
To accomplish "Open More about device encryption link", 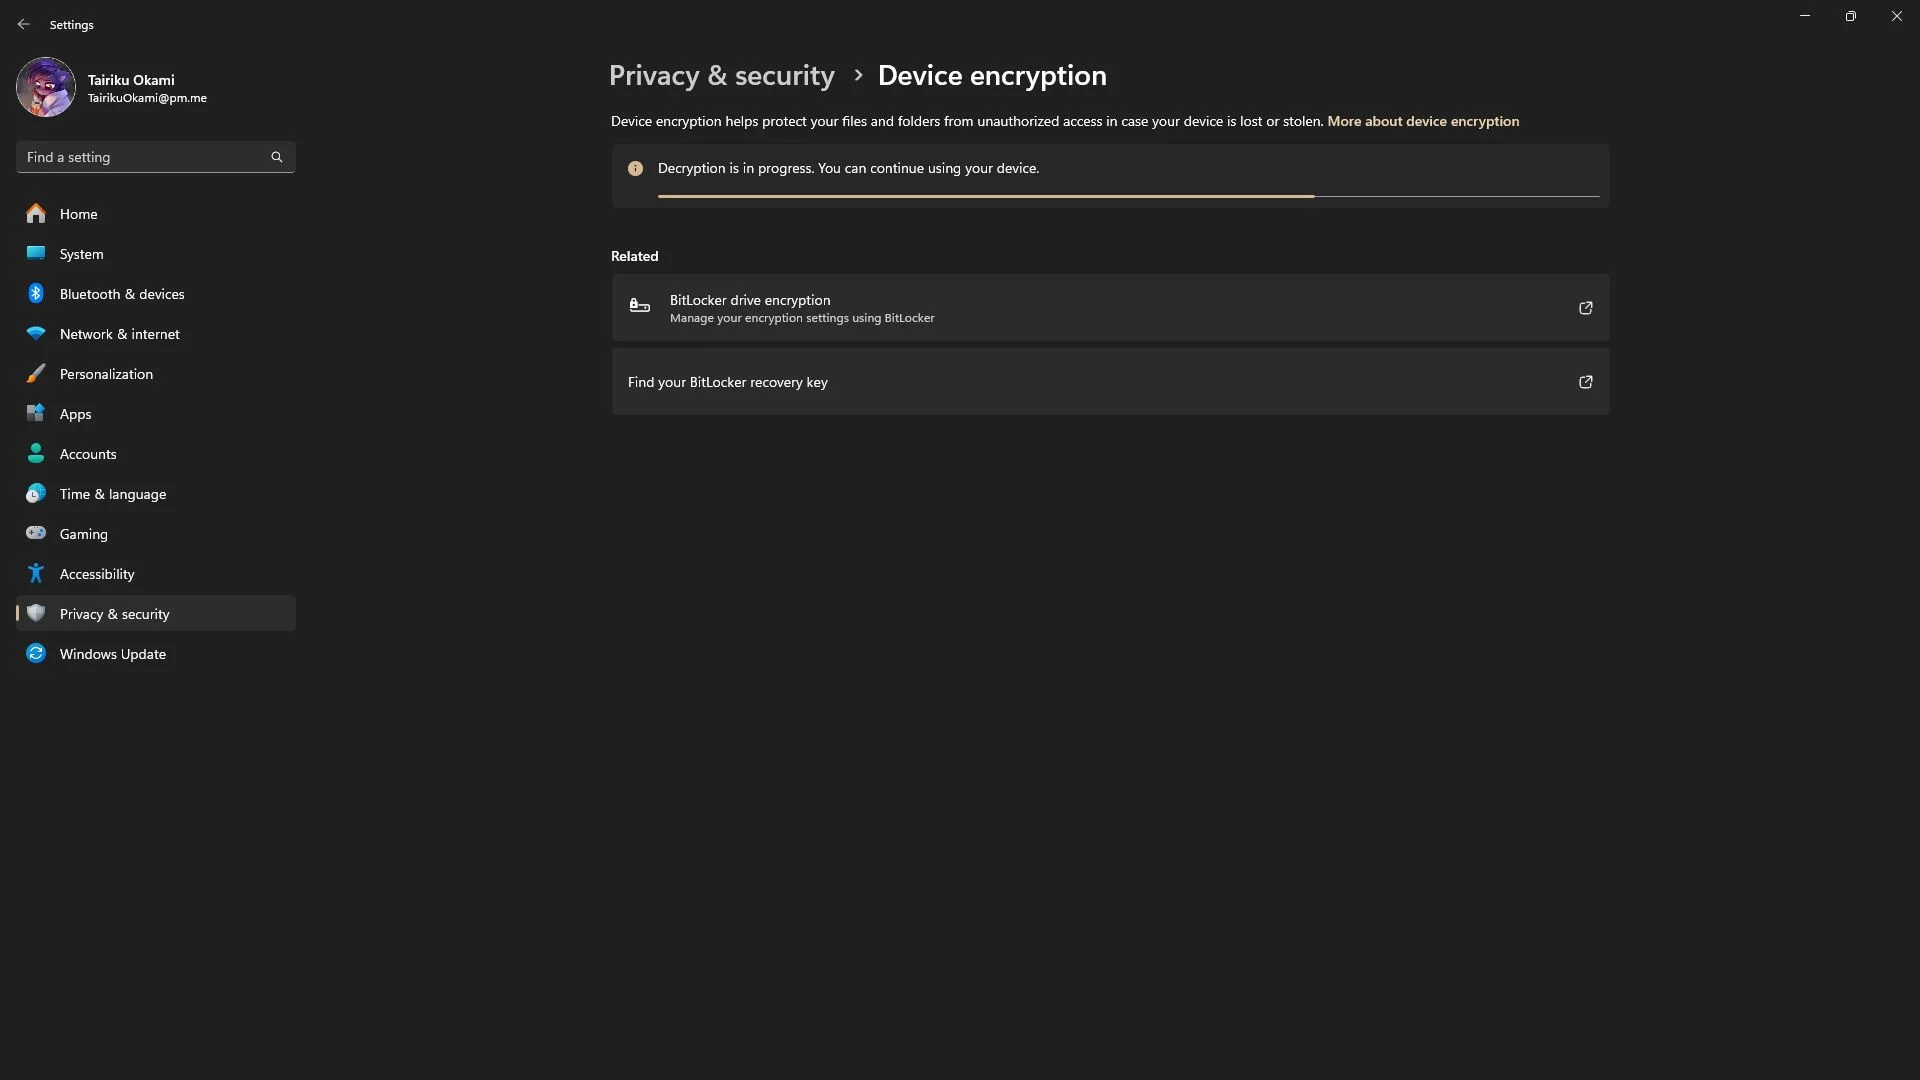I will (1422, 121).
